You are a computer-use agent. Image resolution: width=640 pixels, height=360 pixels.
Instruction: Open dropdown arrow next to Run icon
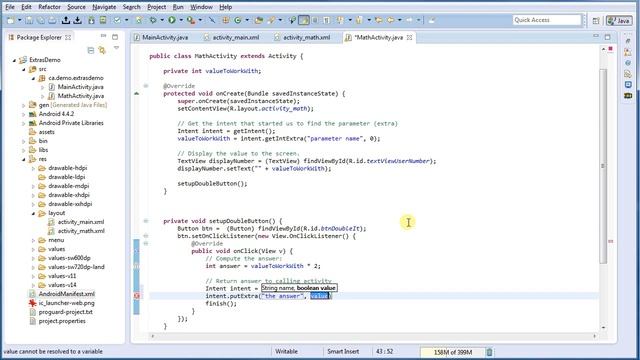181,20
